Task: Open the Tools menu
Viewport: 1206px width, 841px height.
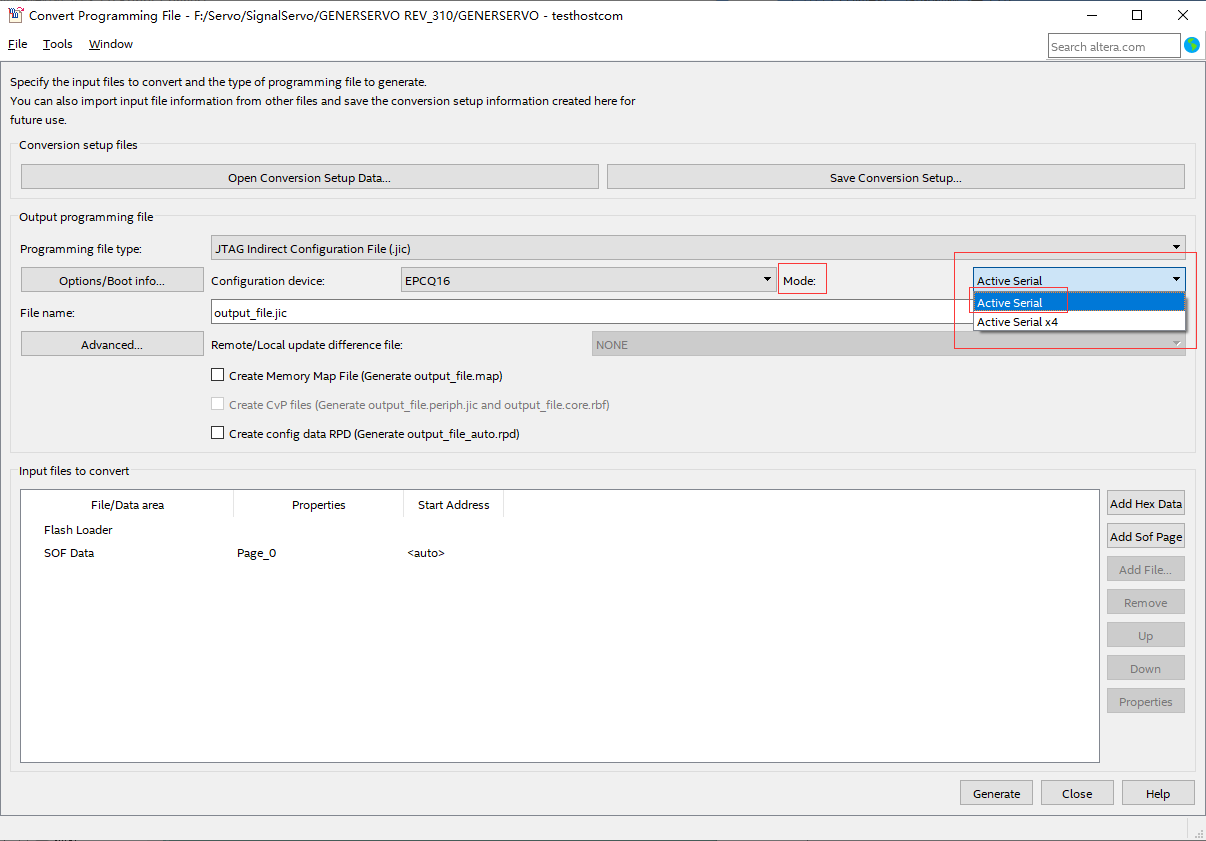Action: (58, 44)
